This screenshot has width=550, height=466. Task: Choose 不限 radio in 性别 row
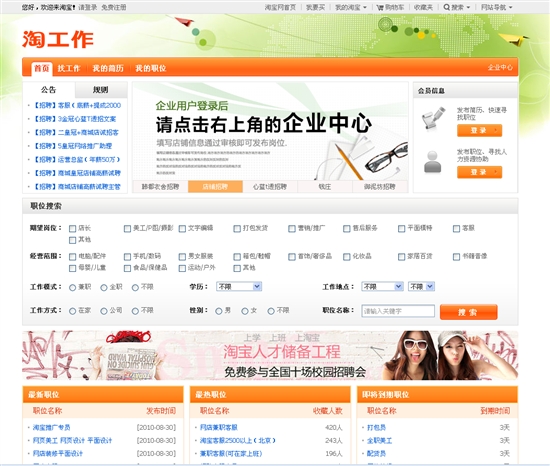coord(271,311)
